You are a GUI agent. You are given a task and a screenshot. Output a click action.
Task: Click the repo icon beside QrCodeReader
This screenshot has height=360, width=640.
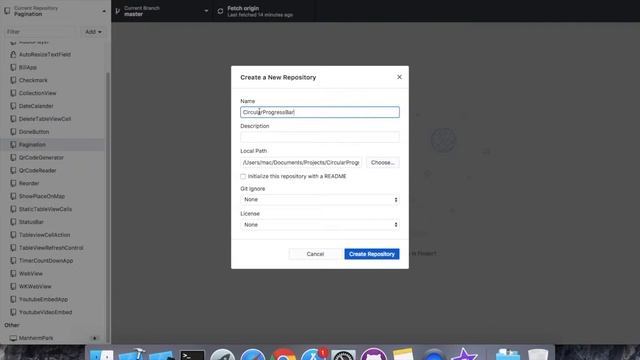pyautogui.click(x=13, y=171)
